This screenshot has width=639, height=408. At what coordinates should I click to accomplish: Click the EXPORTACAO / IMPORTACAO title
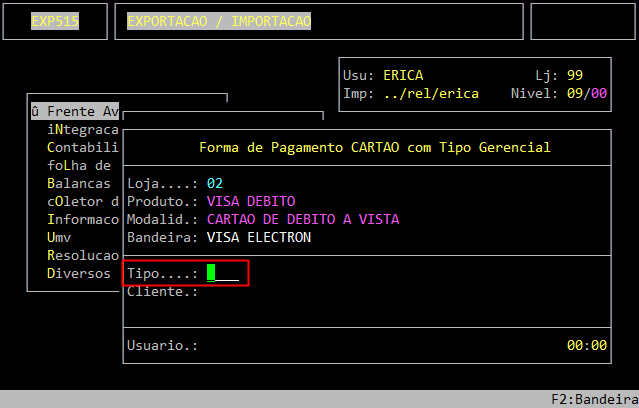point(219,21)
